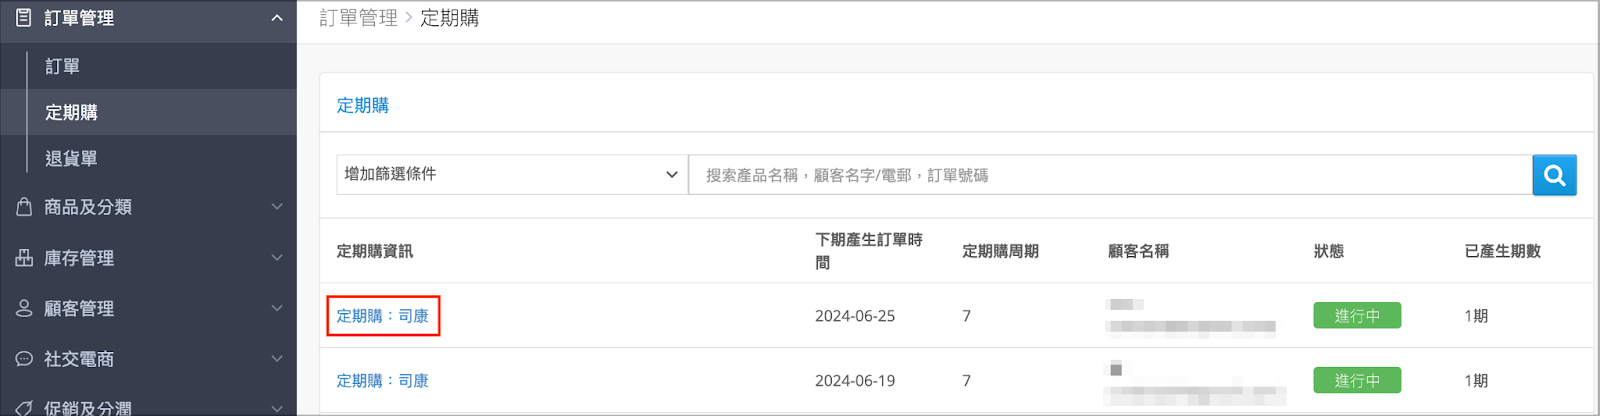Viewport: 1600px width, 416px height.
Task: Collapse the 訂單管理 menu chevron
Action: (277, 18)
